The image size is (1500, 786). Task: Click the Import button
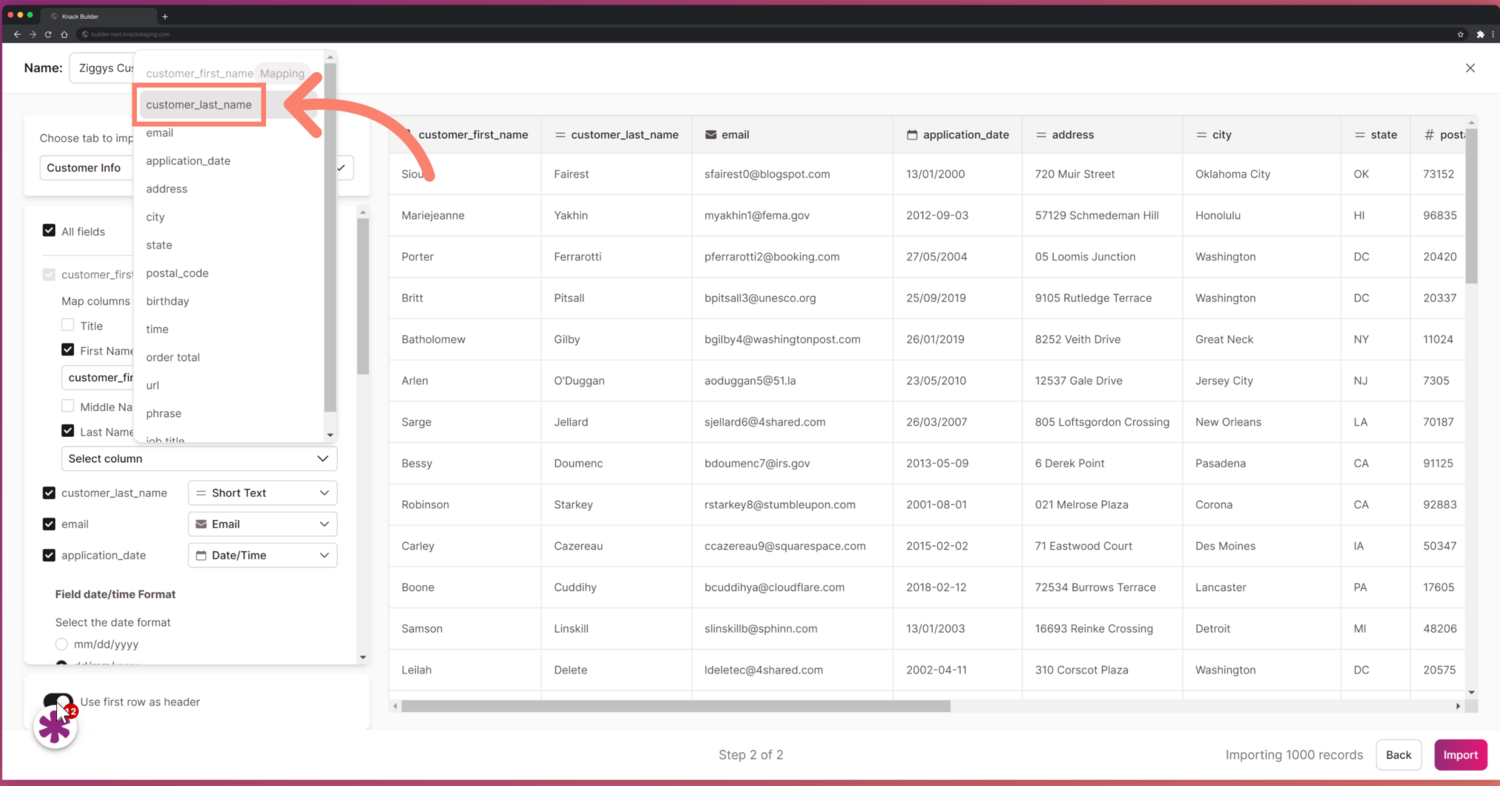[x=1461, y=755]
